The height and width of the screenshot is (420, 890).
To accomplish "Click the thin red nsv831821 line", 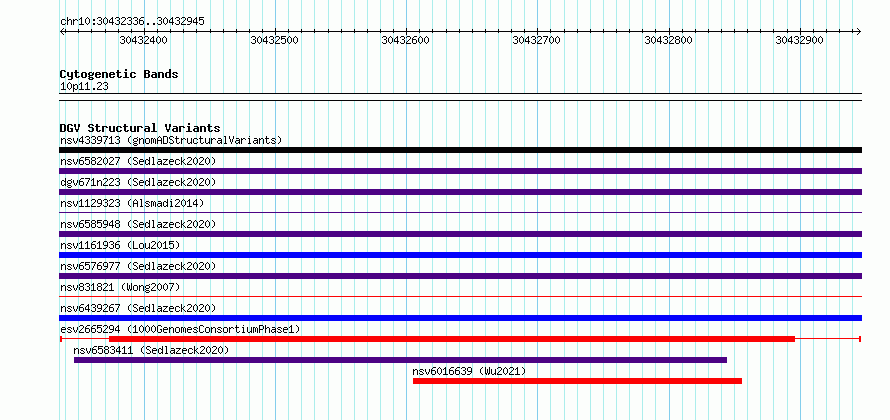I will [x=460, y=296].
